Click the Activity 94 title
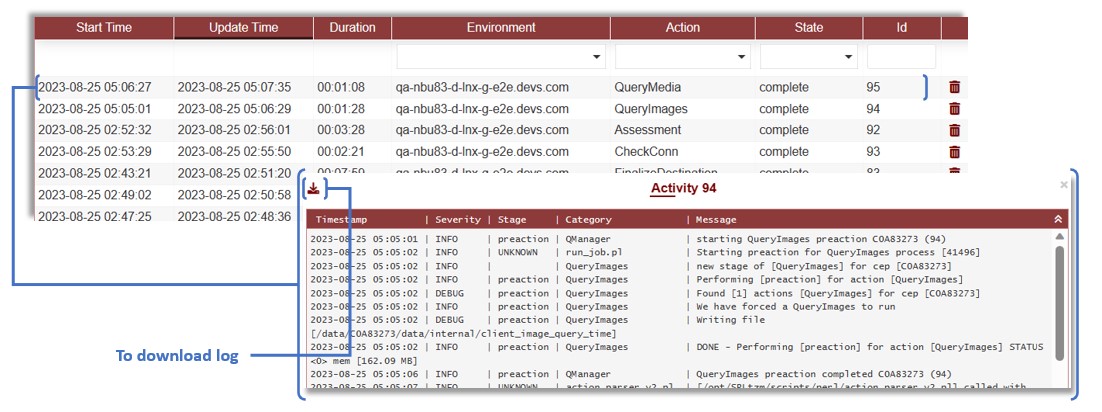 click(683, 188)
